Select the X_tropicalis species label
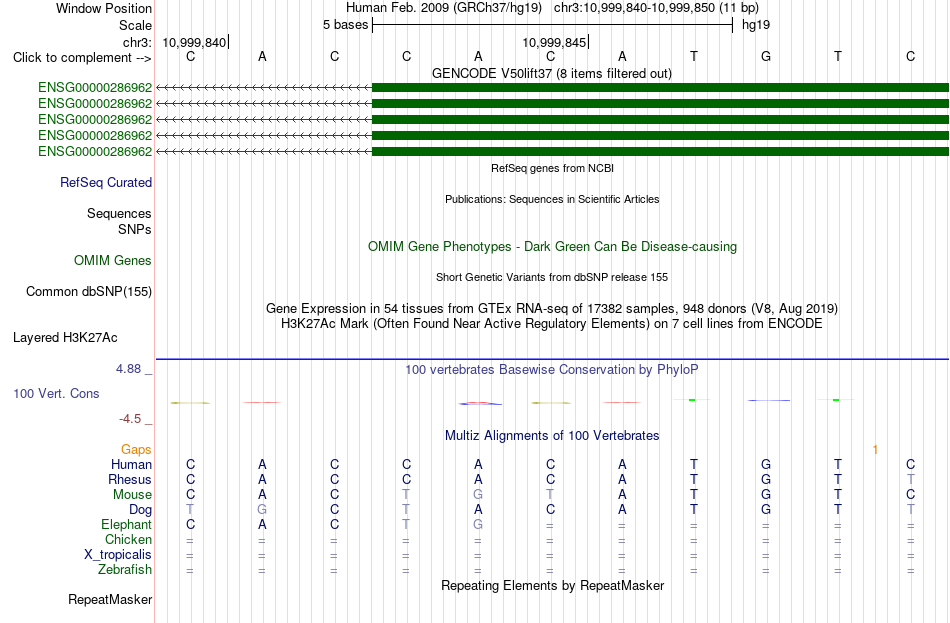 pyautogui.click(x=118, y=555)
